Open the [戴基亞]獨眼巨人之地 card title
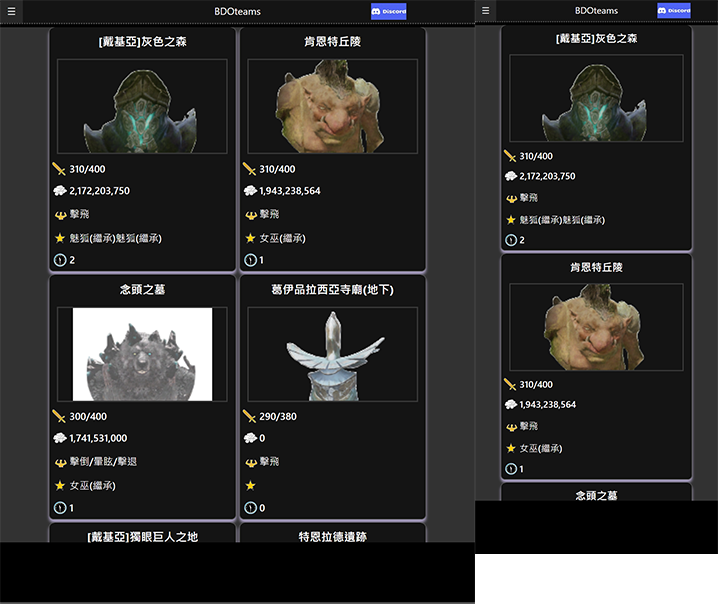Screen dimensions: 718x604 pos(142,536)
